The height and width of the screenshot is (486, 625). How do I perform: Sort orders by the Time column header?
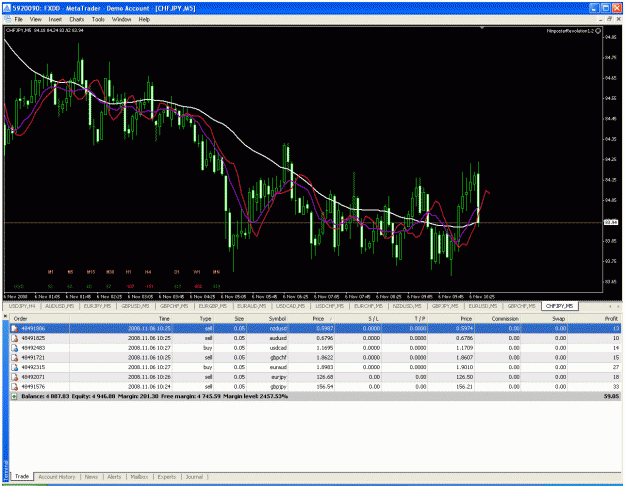coord(121,319)
